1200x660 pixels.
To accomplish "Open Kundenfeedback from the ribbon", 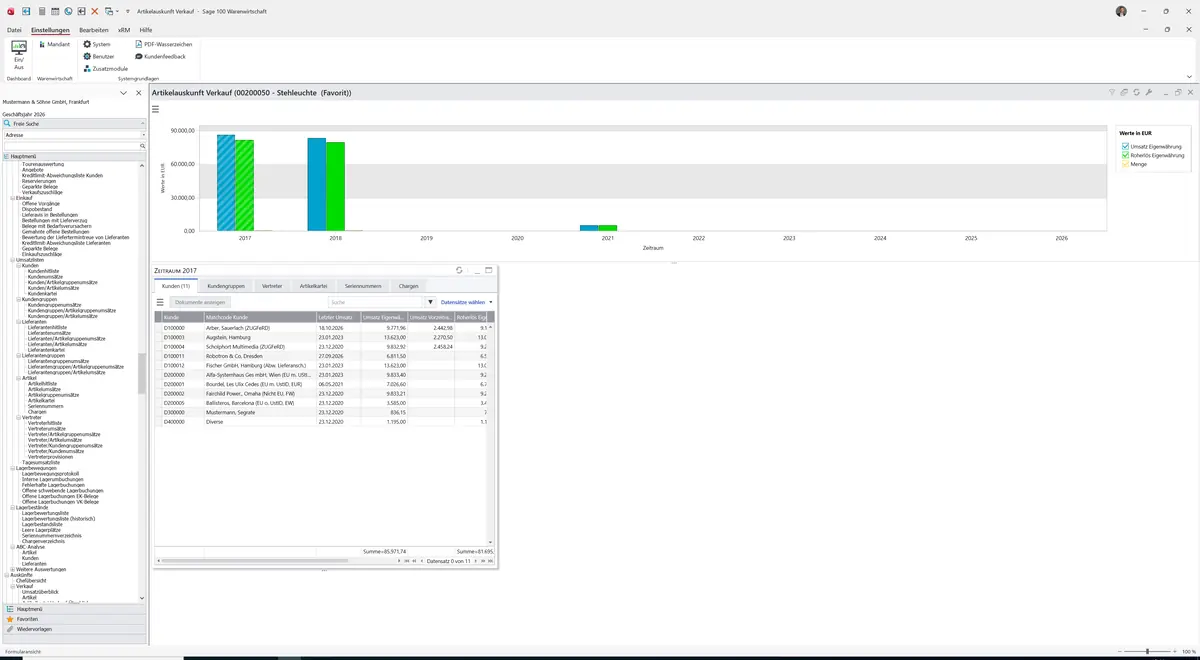I will (160, 56).
